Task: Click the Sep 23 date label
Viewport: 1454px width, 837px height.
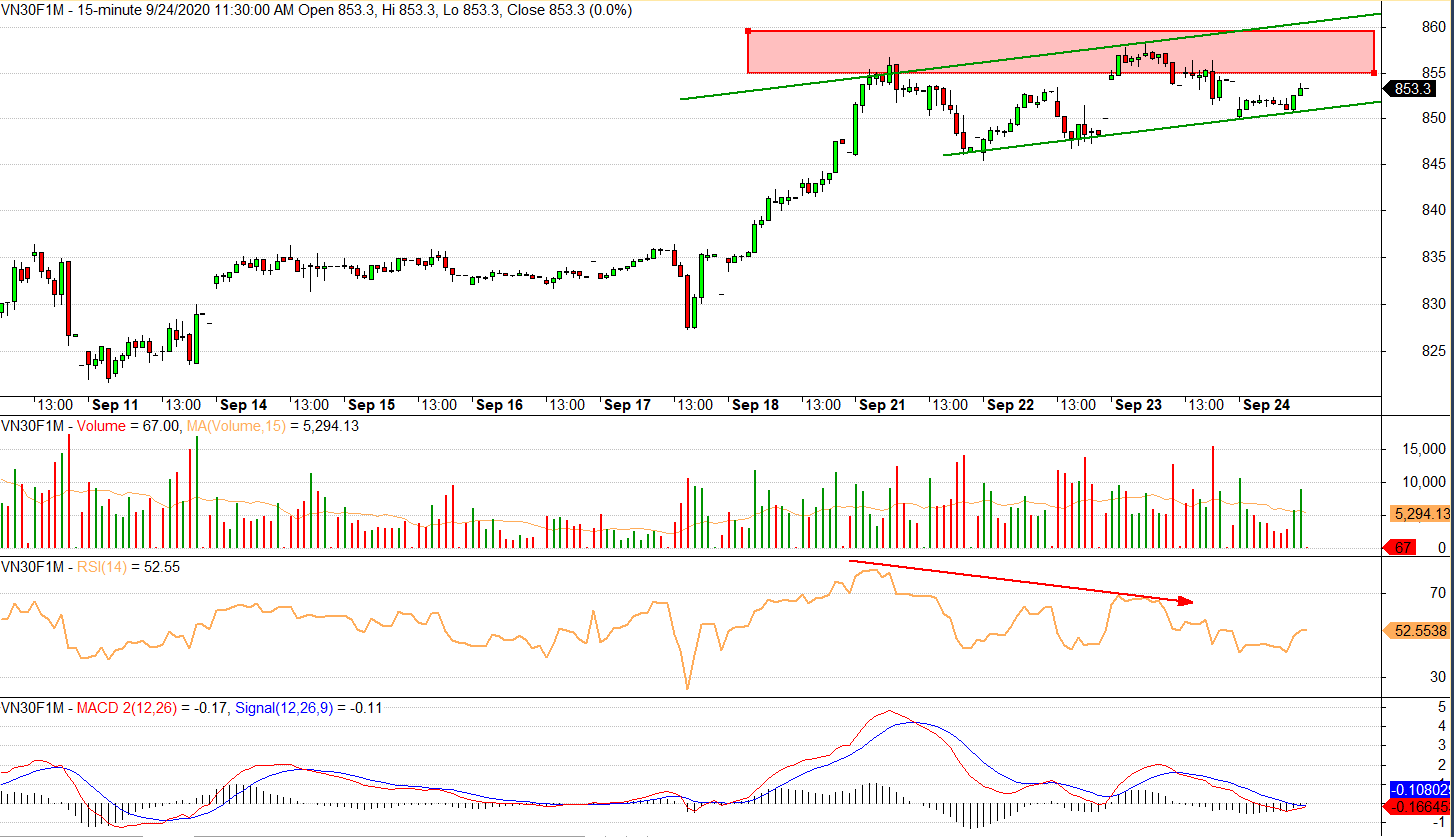Action: tap(1138, 405)
